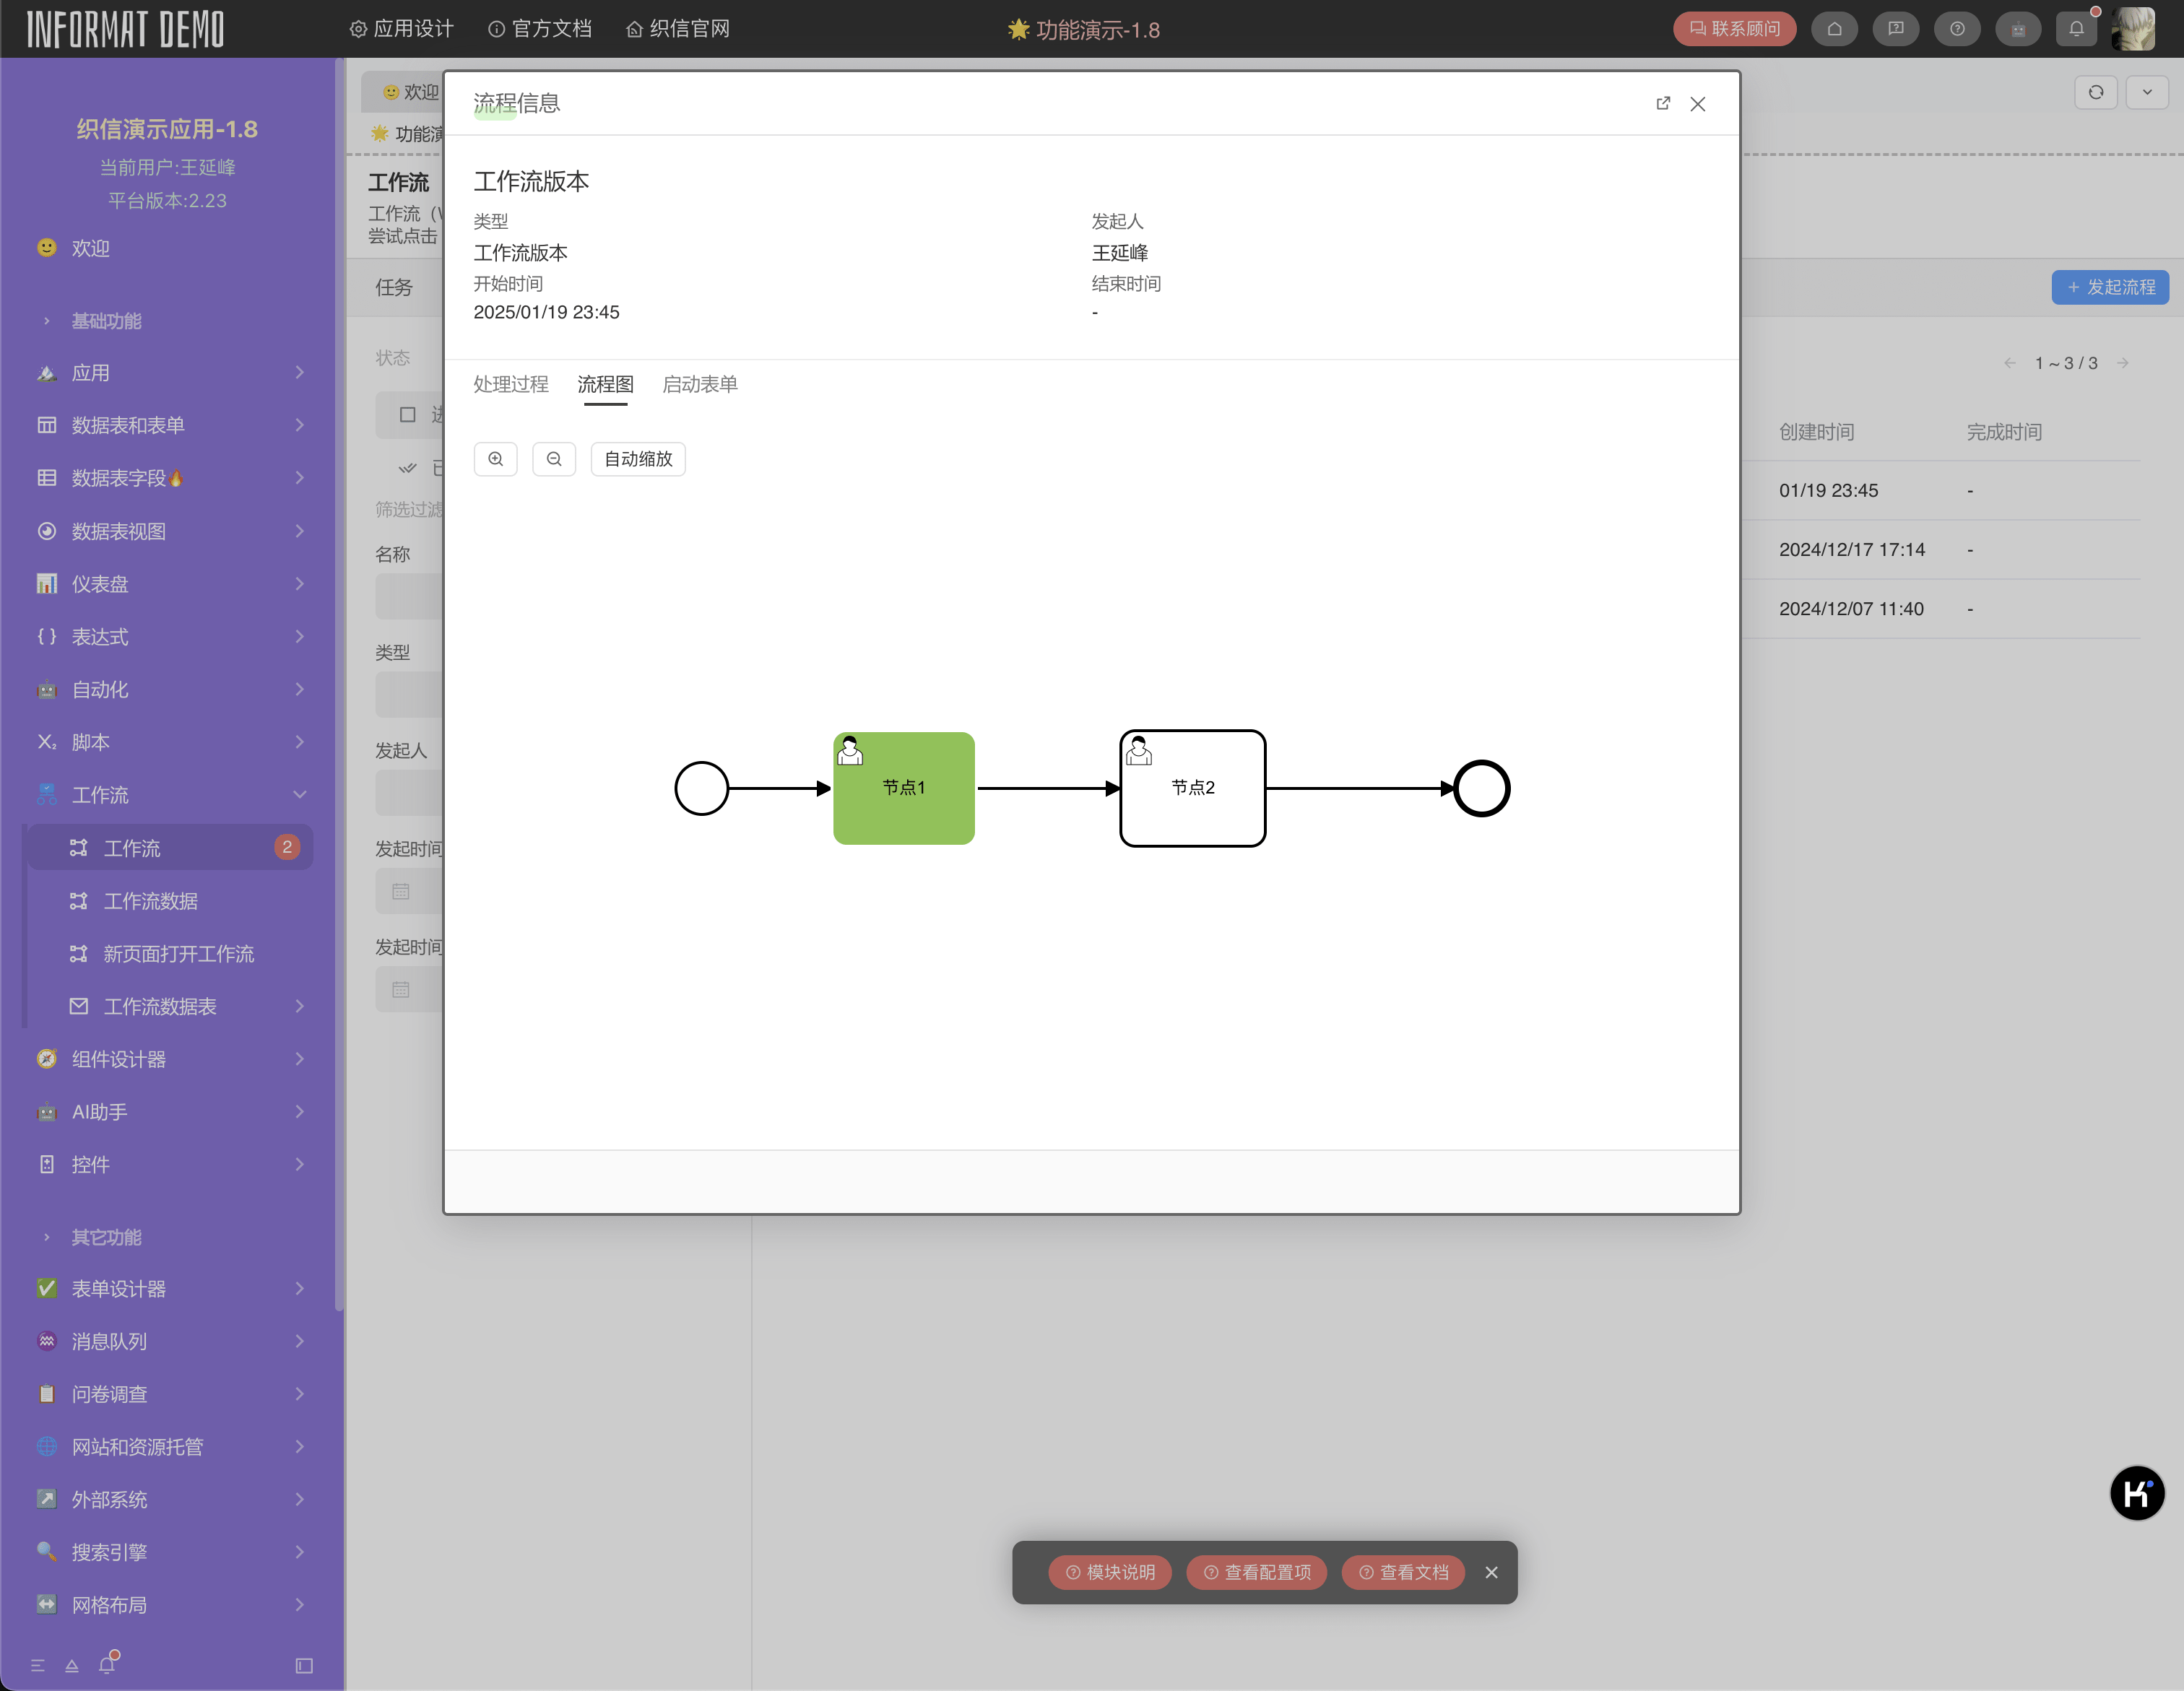Click the 联系顾问 button

[x=1734, y=29]
